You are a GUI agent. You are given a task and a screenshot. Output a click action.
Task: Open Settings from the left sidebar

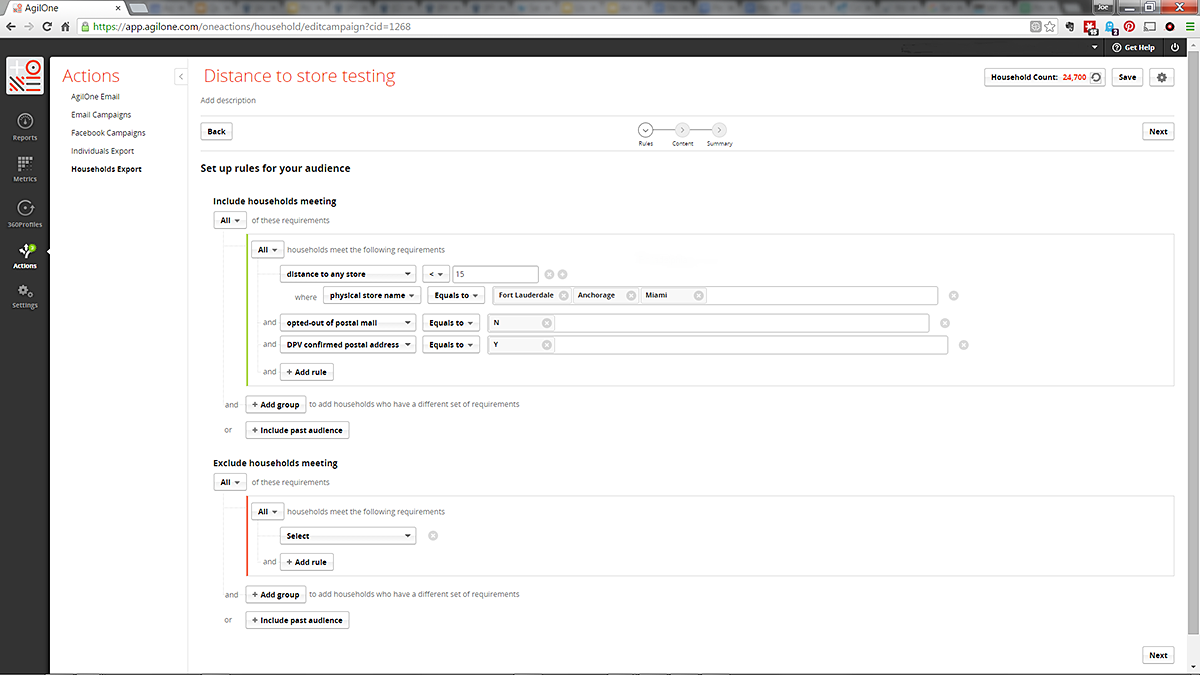[x=25, y=297]
